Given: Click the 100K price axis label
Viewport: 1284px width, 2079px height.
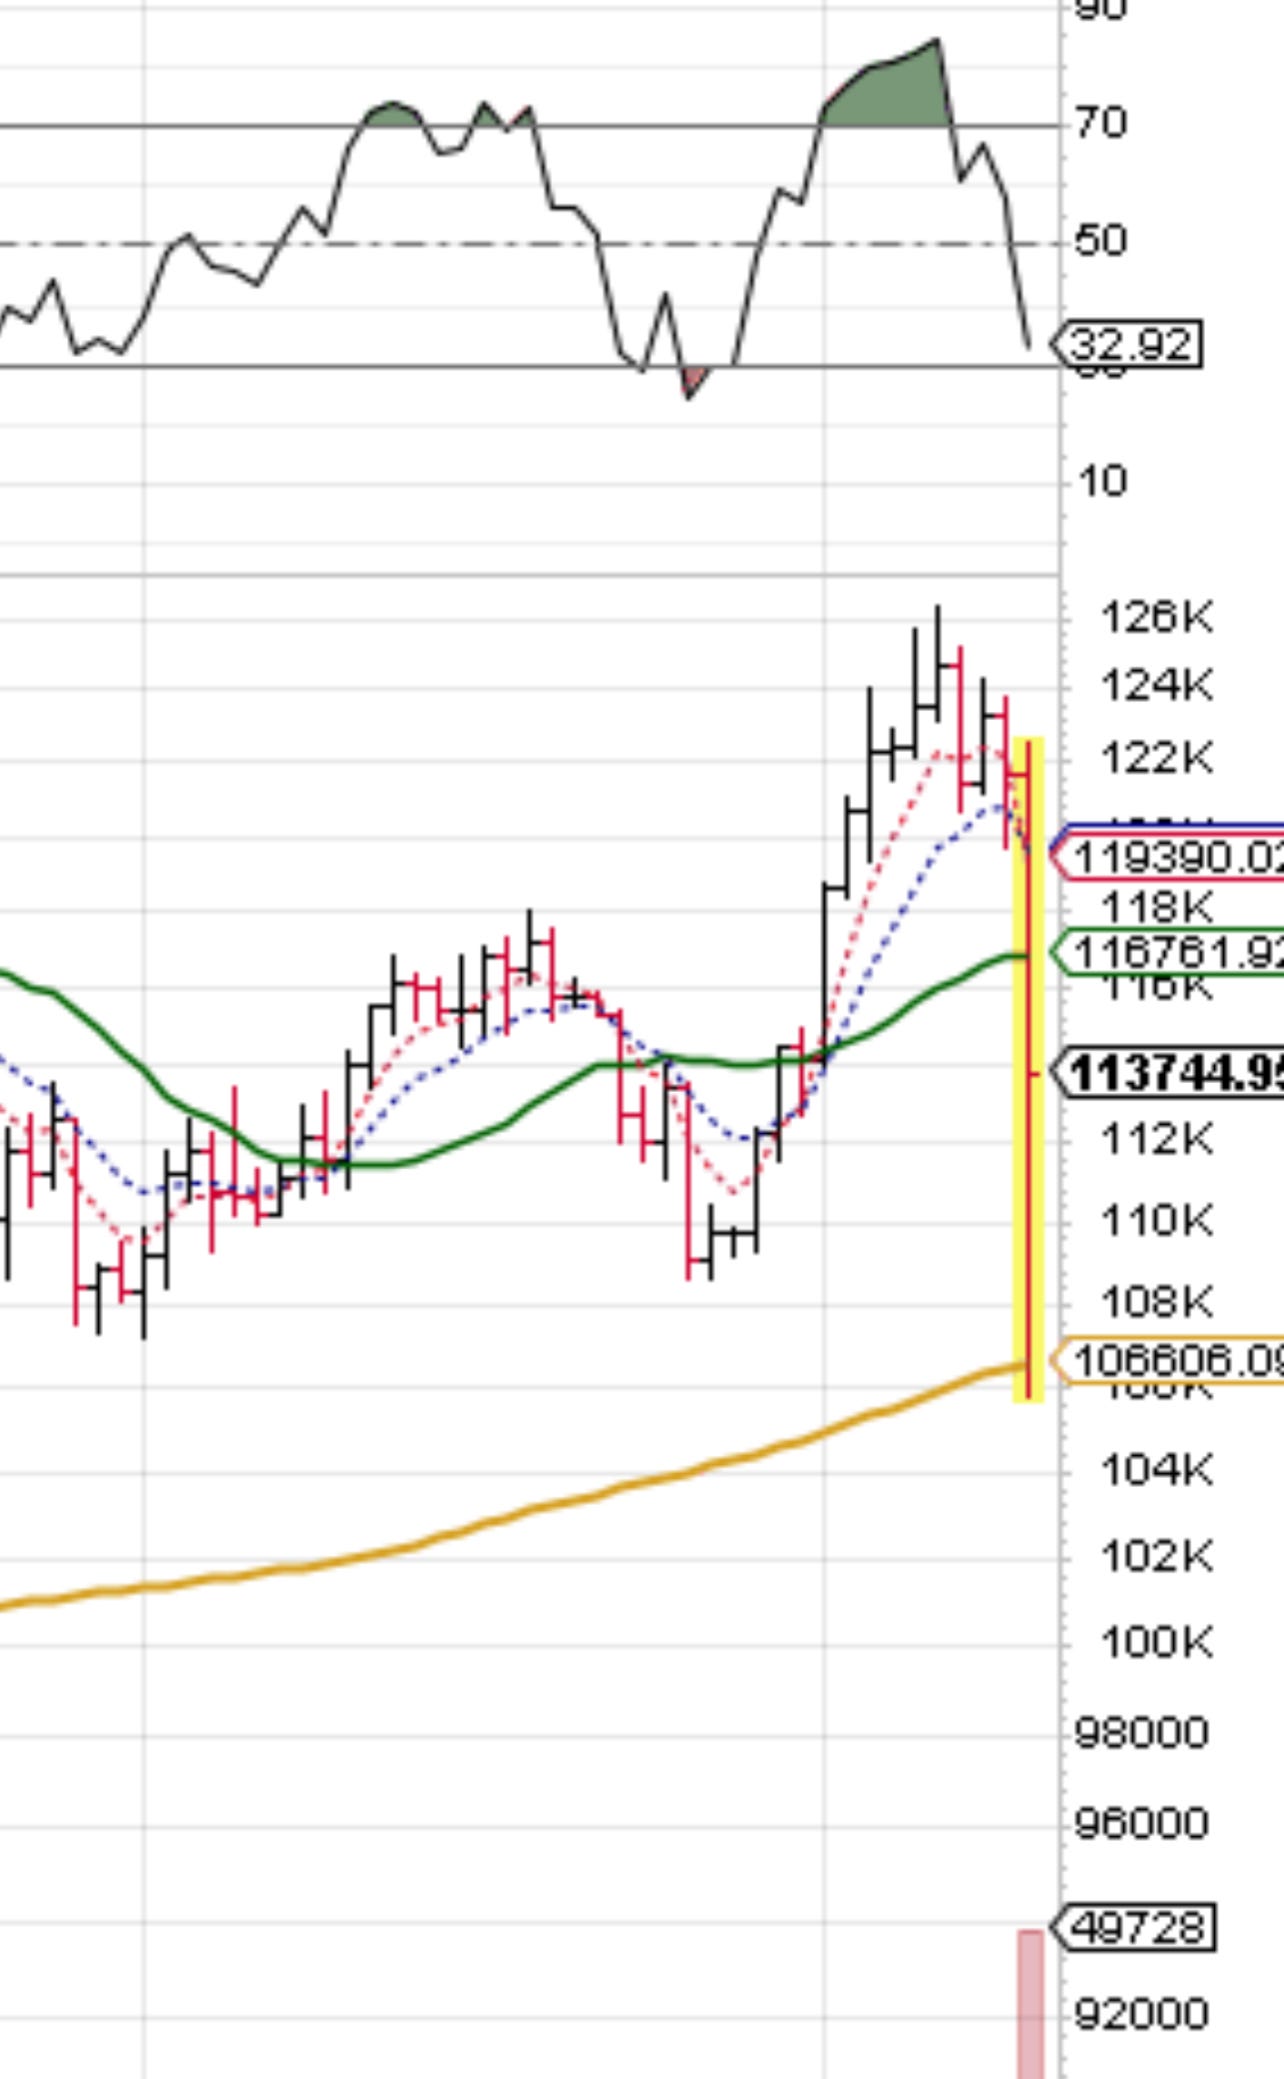Looking at the screenshot, I should 1157,1642.
